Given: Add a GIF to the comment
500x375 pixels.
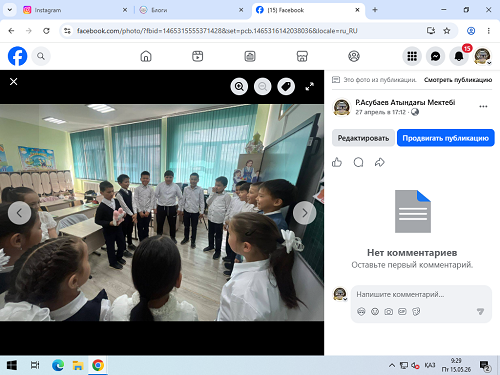Looking at the screenshot, I should pyautogui.click(x=402, y=312).
